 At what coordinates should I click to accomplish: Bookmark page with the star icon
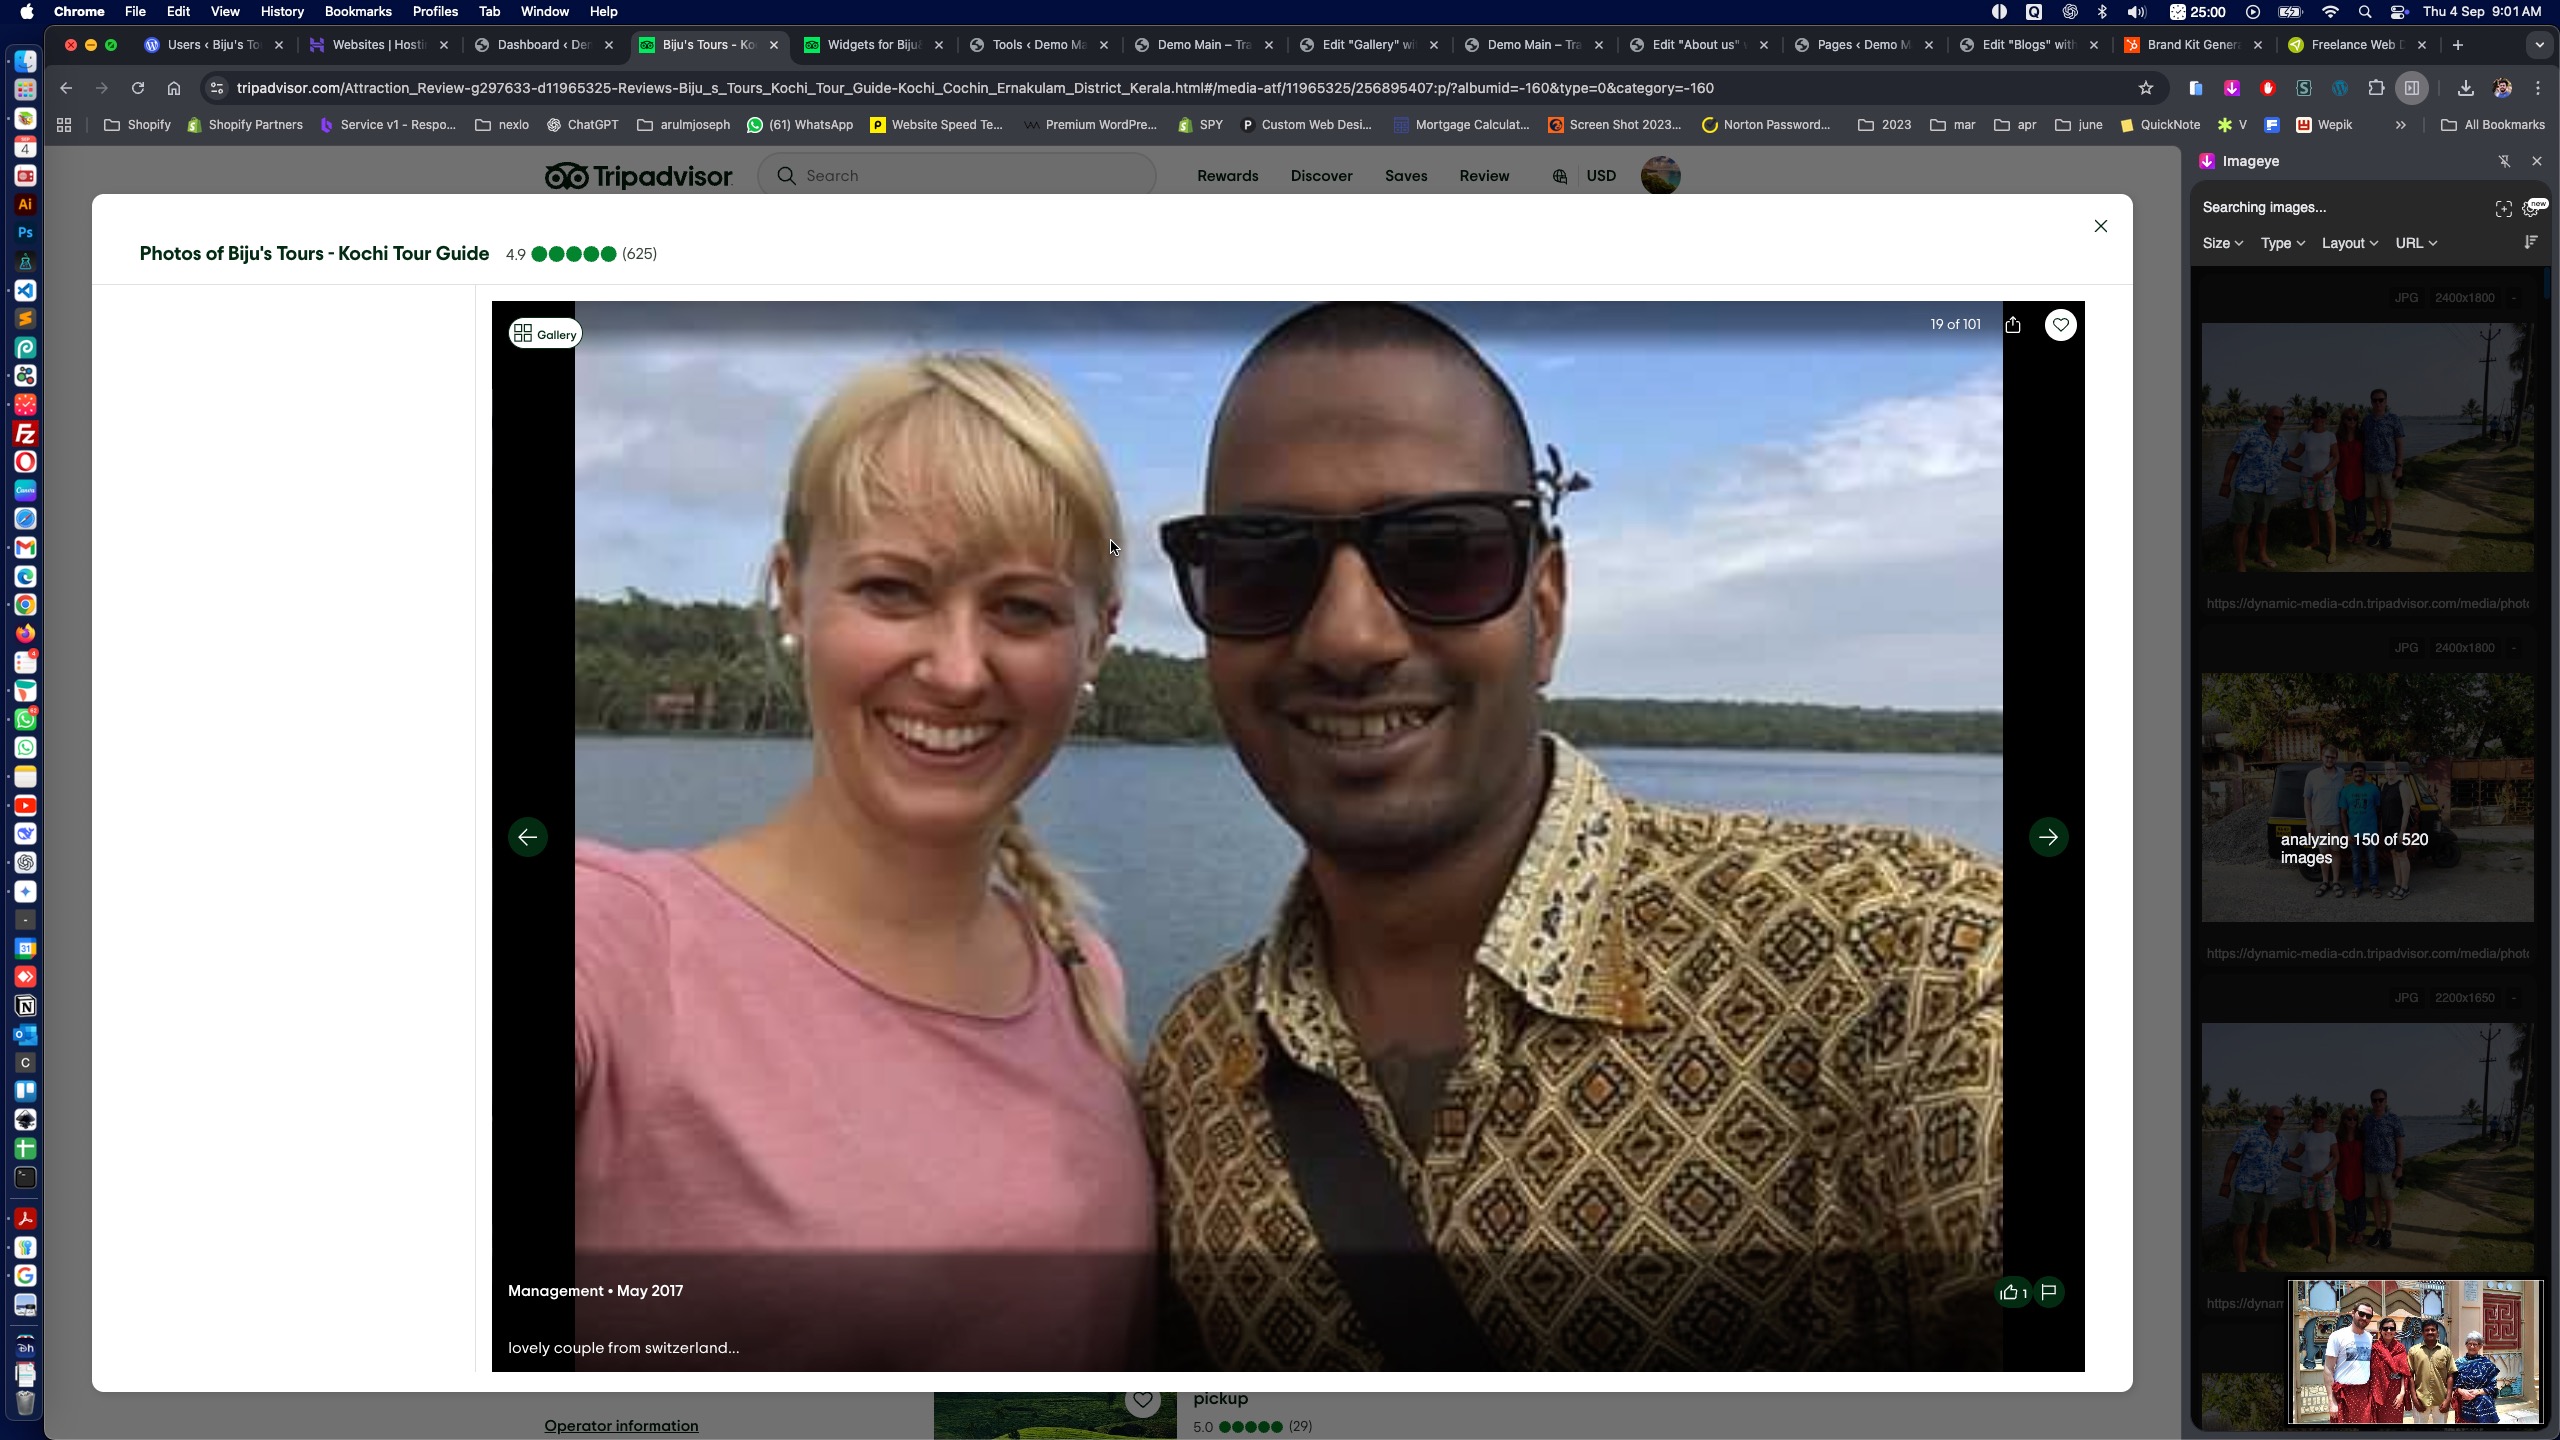pyautogui.click(x=2145, y=88)
